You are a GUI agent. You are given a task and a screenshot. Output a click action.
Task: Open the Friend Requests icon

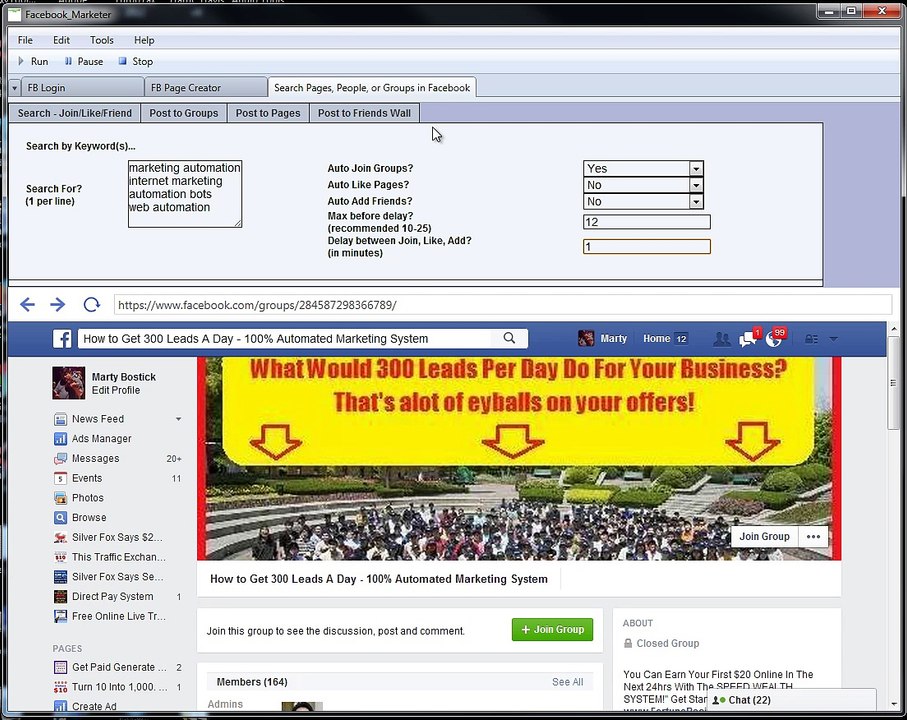(x=721, y=339)
